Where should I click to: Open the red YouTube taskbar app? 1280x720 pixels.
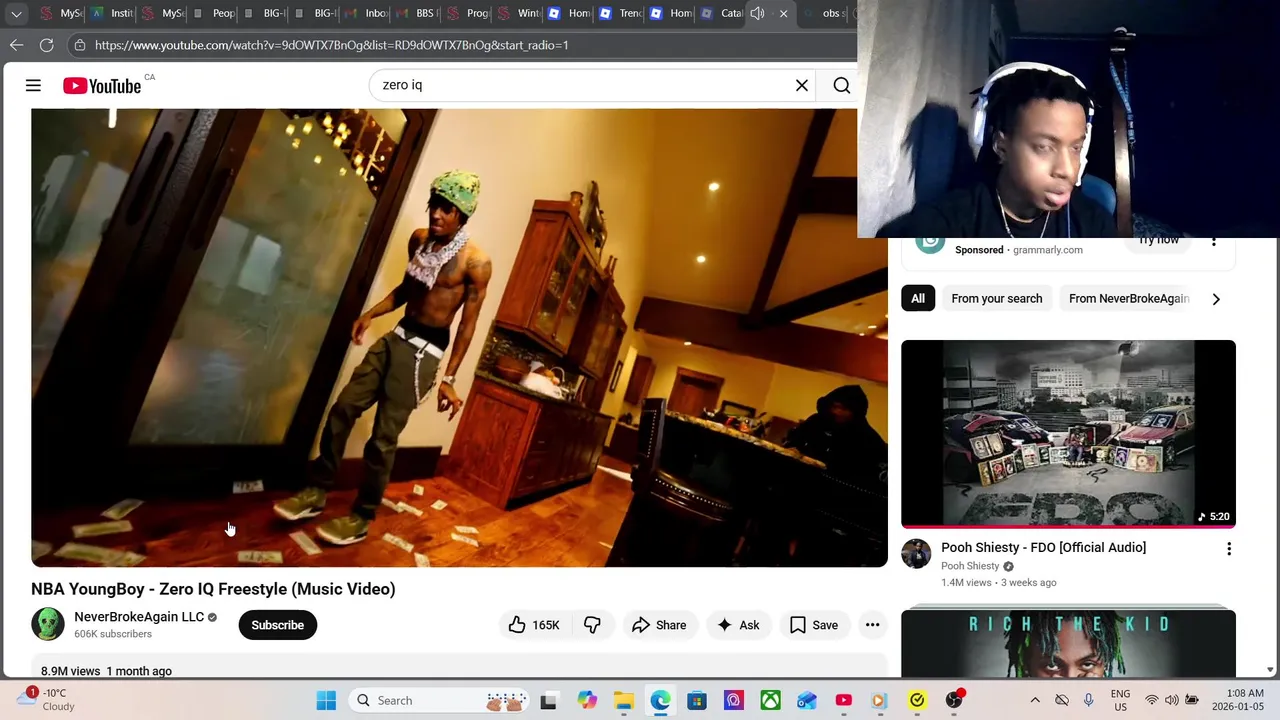[x=844, y=701]
